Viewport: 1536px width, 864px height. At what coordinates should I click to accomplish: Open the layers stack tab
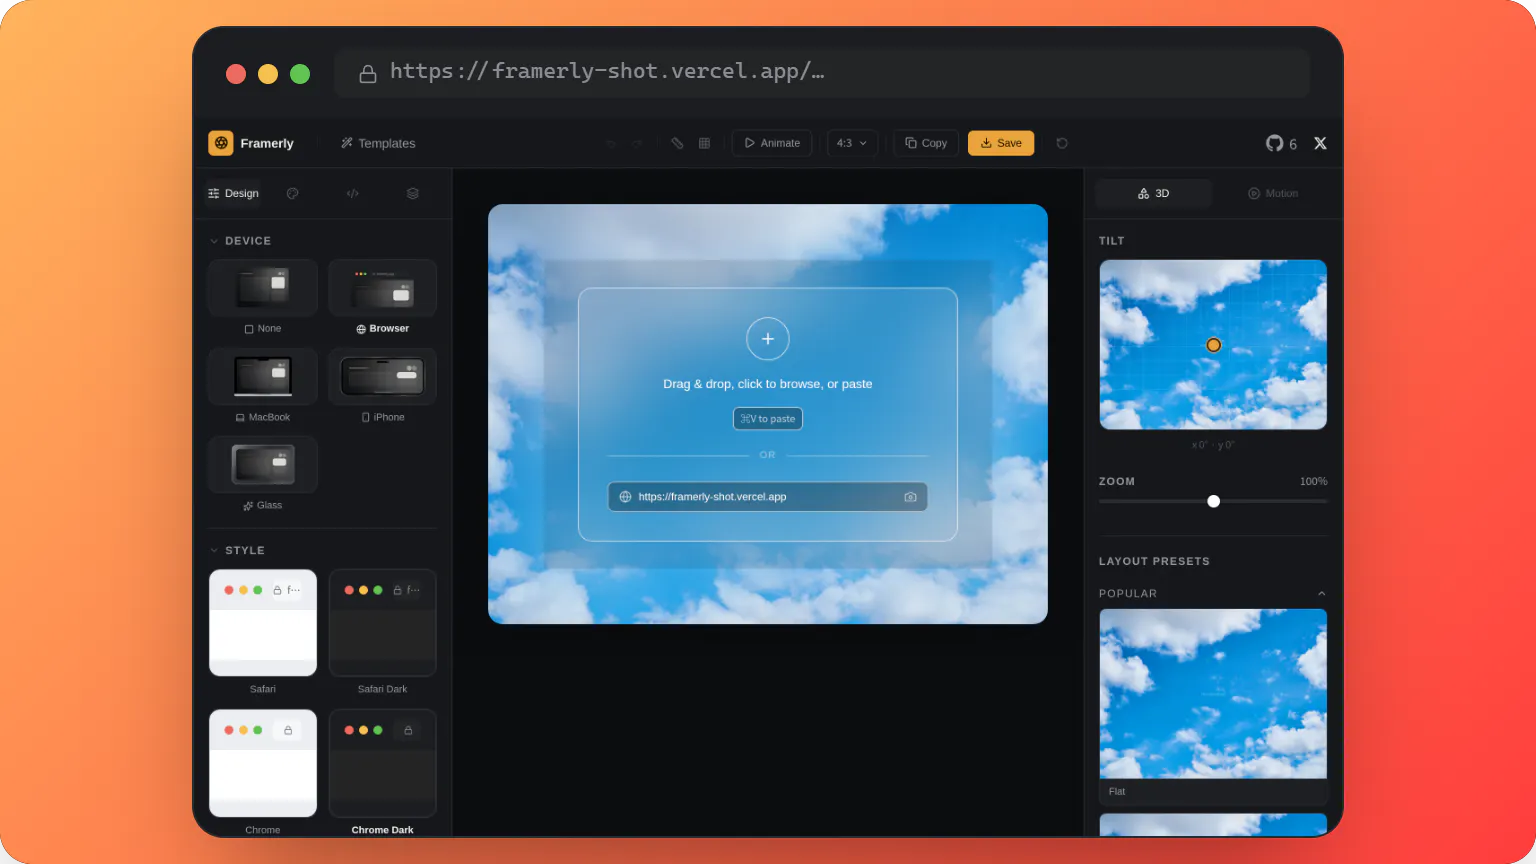412,193
